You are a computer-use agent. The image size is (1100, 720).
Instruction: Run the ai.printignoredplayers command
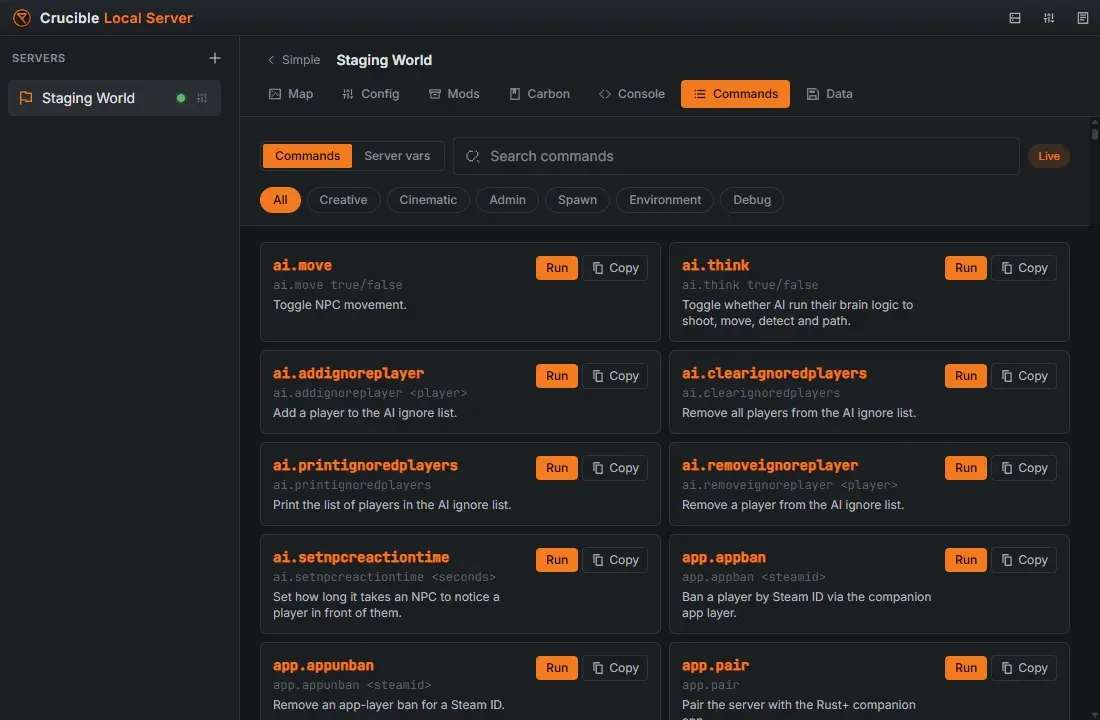point(557,467)
